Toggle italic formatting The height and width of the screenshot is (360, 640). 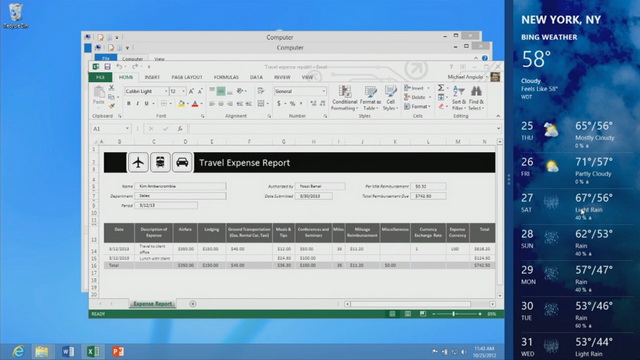click(x=138, y=104)
